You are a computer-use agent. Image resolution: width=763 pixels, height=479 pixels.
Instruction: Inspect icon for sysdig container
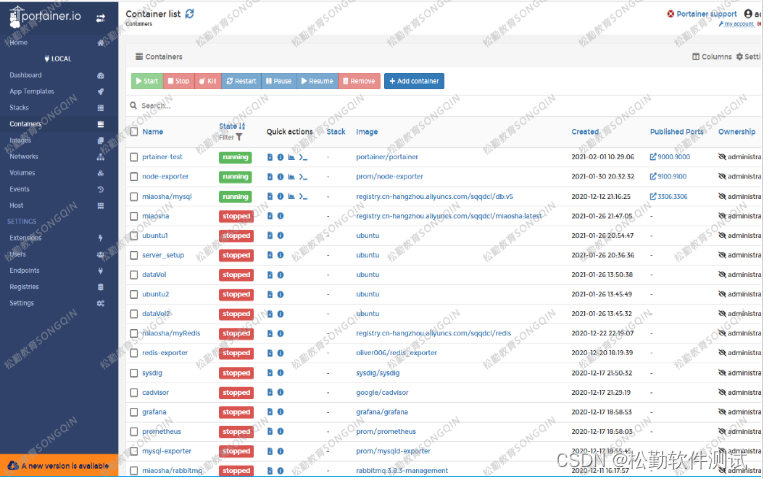pos(280,373)
